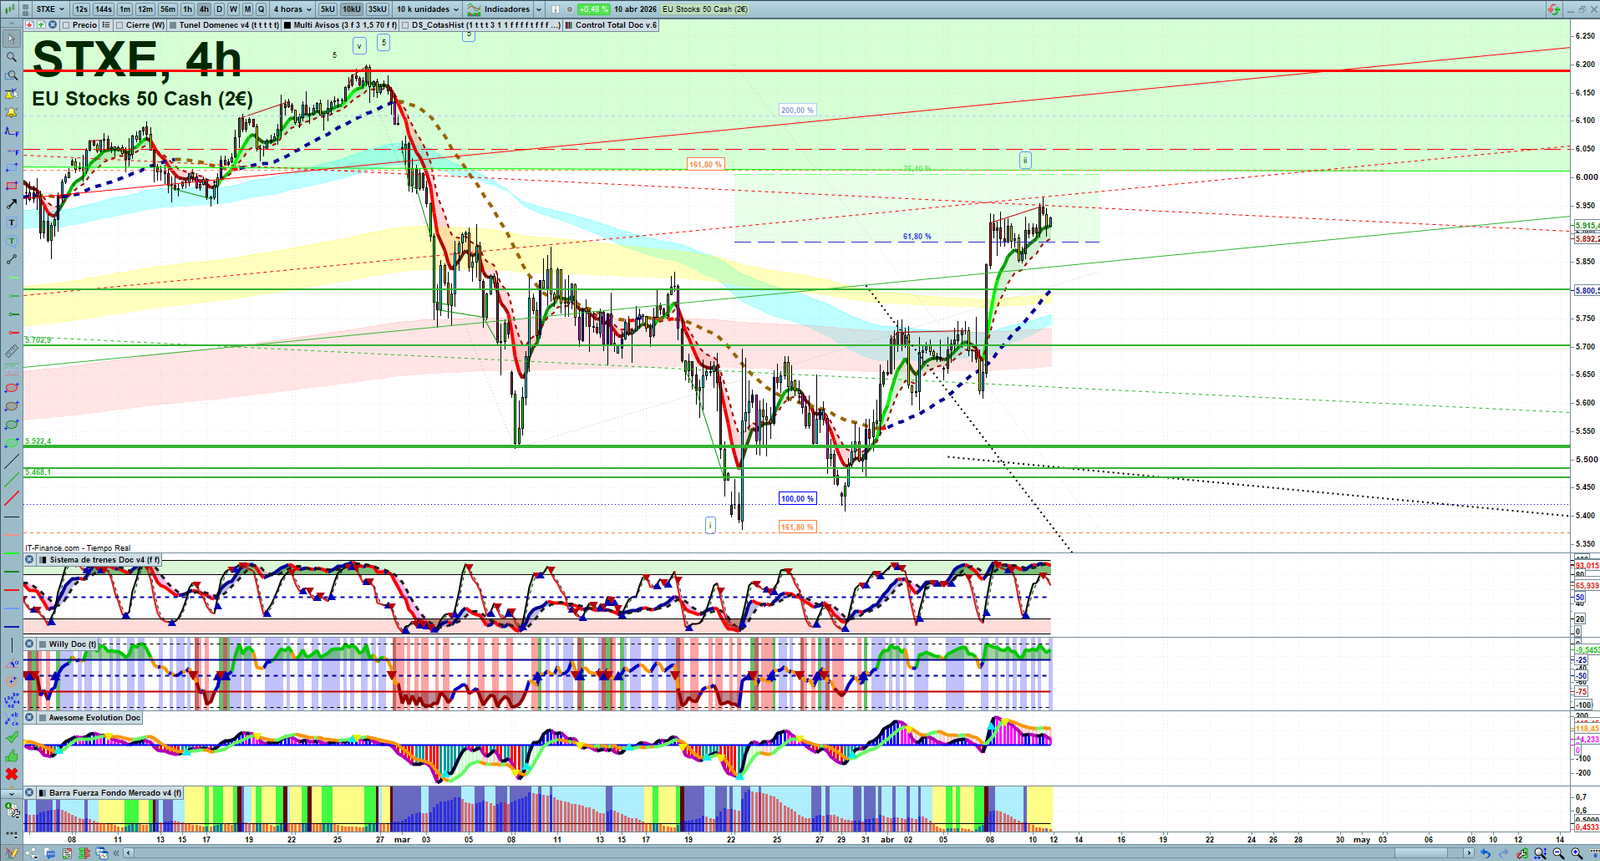1600x861 pixels.
Task: Select the red diagonal line tool
Action: point(11,498)
